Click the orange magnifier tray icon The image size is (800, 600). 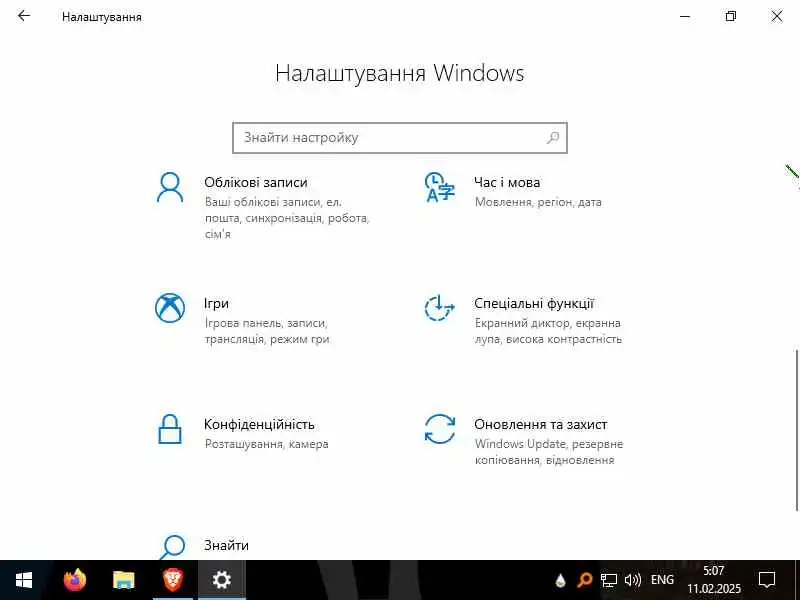click(x=584, y=580)
